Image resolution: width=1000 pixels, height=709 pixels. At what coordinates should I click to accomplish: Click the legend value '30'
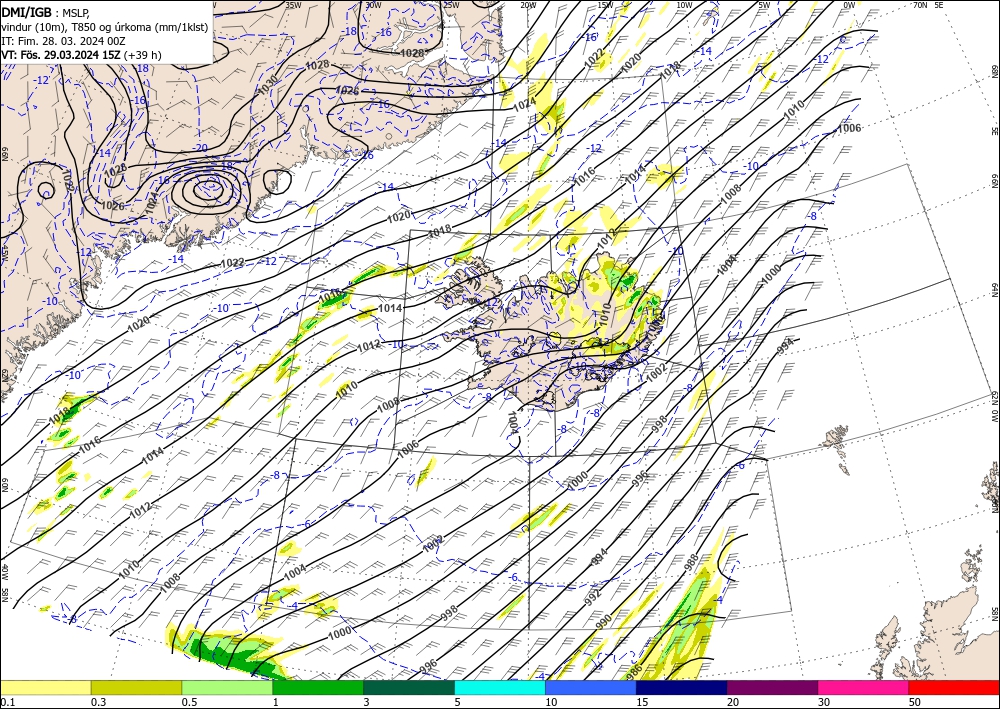click(824, 702)
